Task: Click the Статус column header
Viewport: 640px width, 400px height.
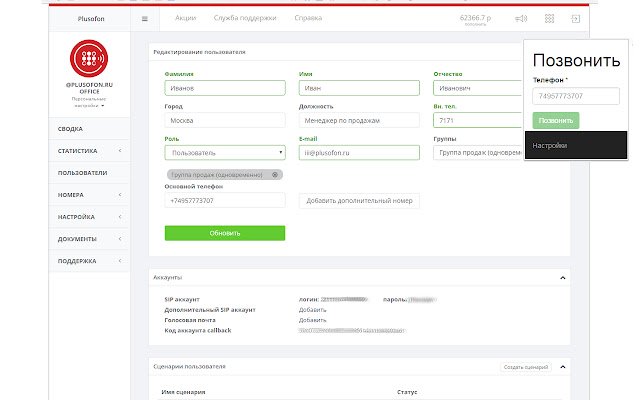Action: 407,392
